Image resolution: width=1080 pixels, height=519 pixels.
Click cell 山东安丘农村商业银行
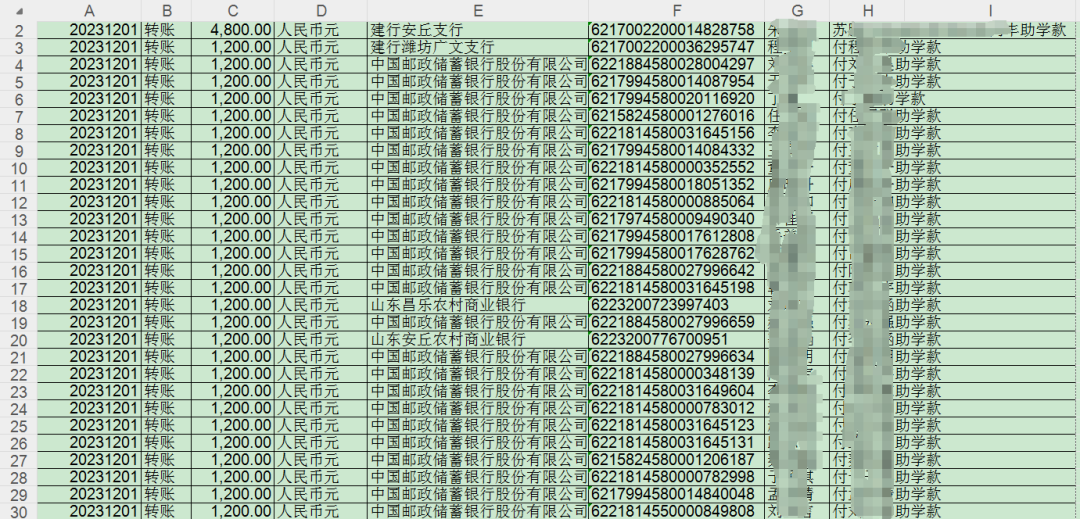[x=478, y=339]
